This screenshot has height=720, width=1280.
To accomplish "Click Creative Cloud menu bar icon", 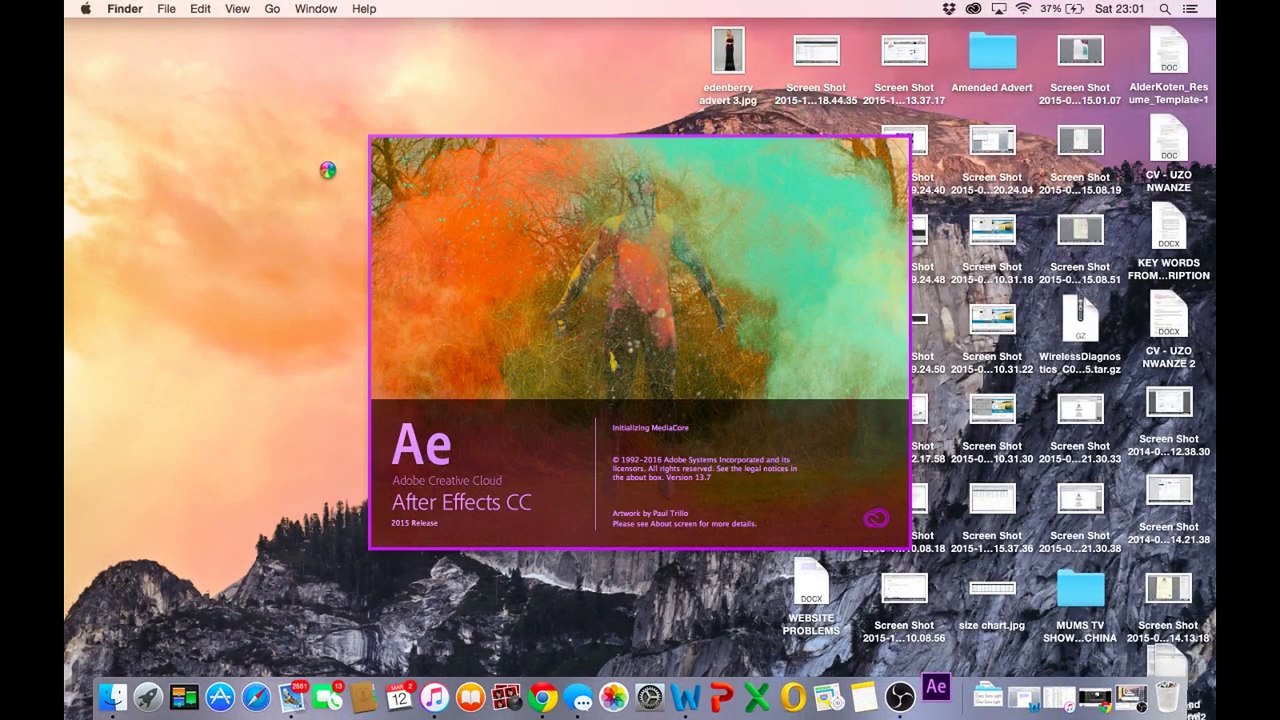I will click(973, 9).
